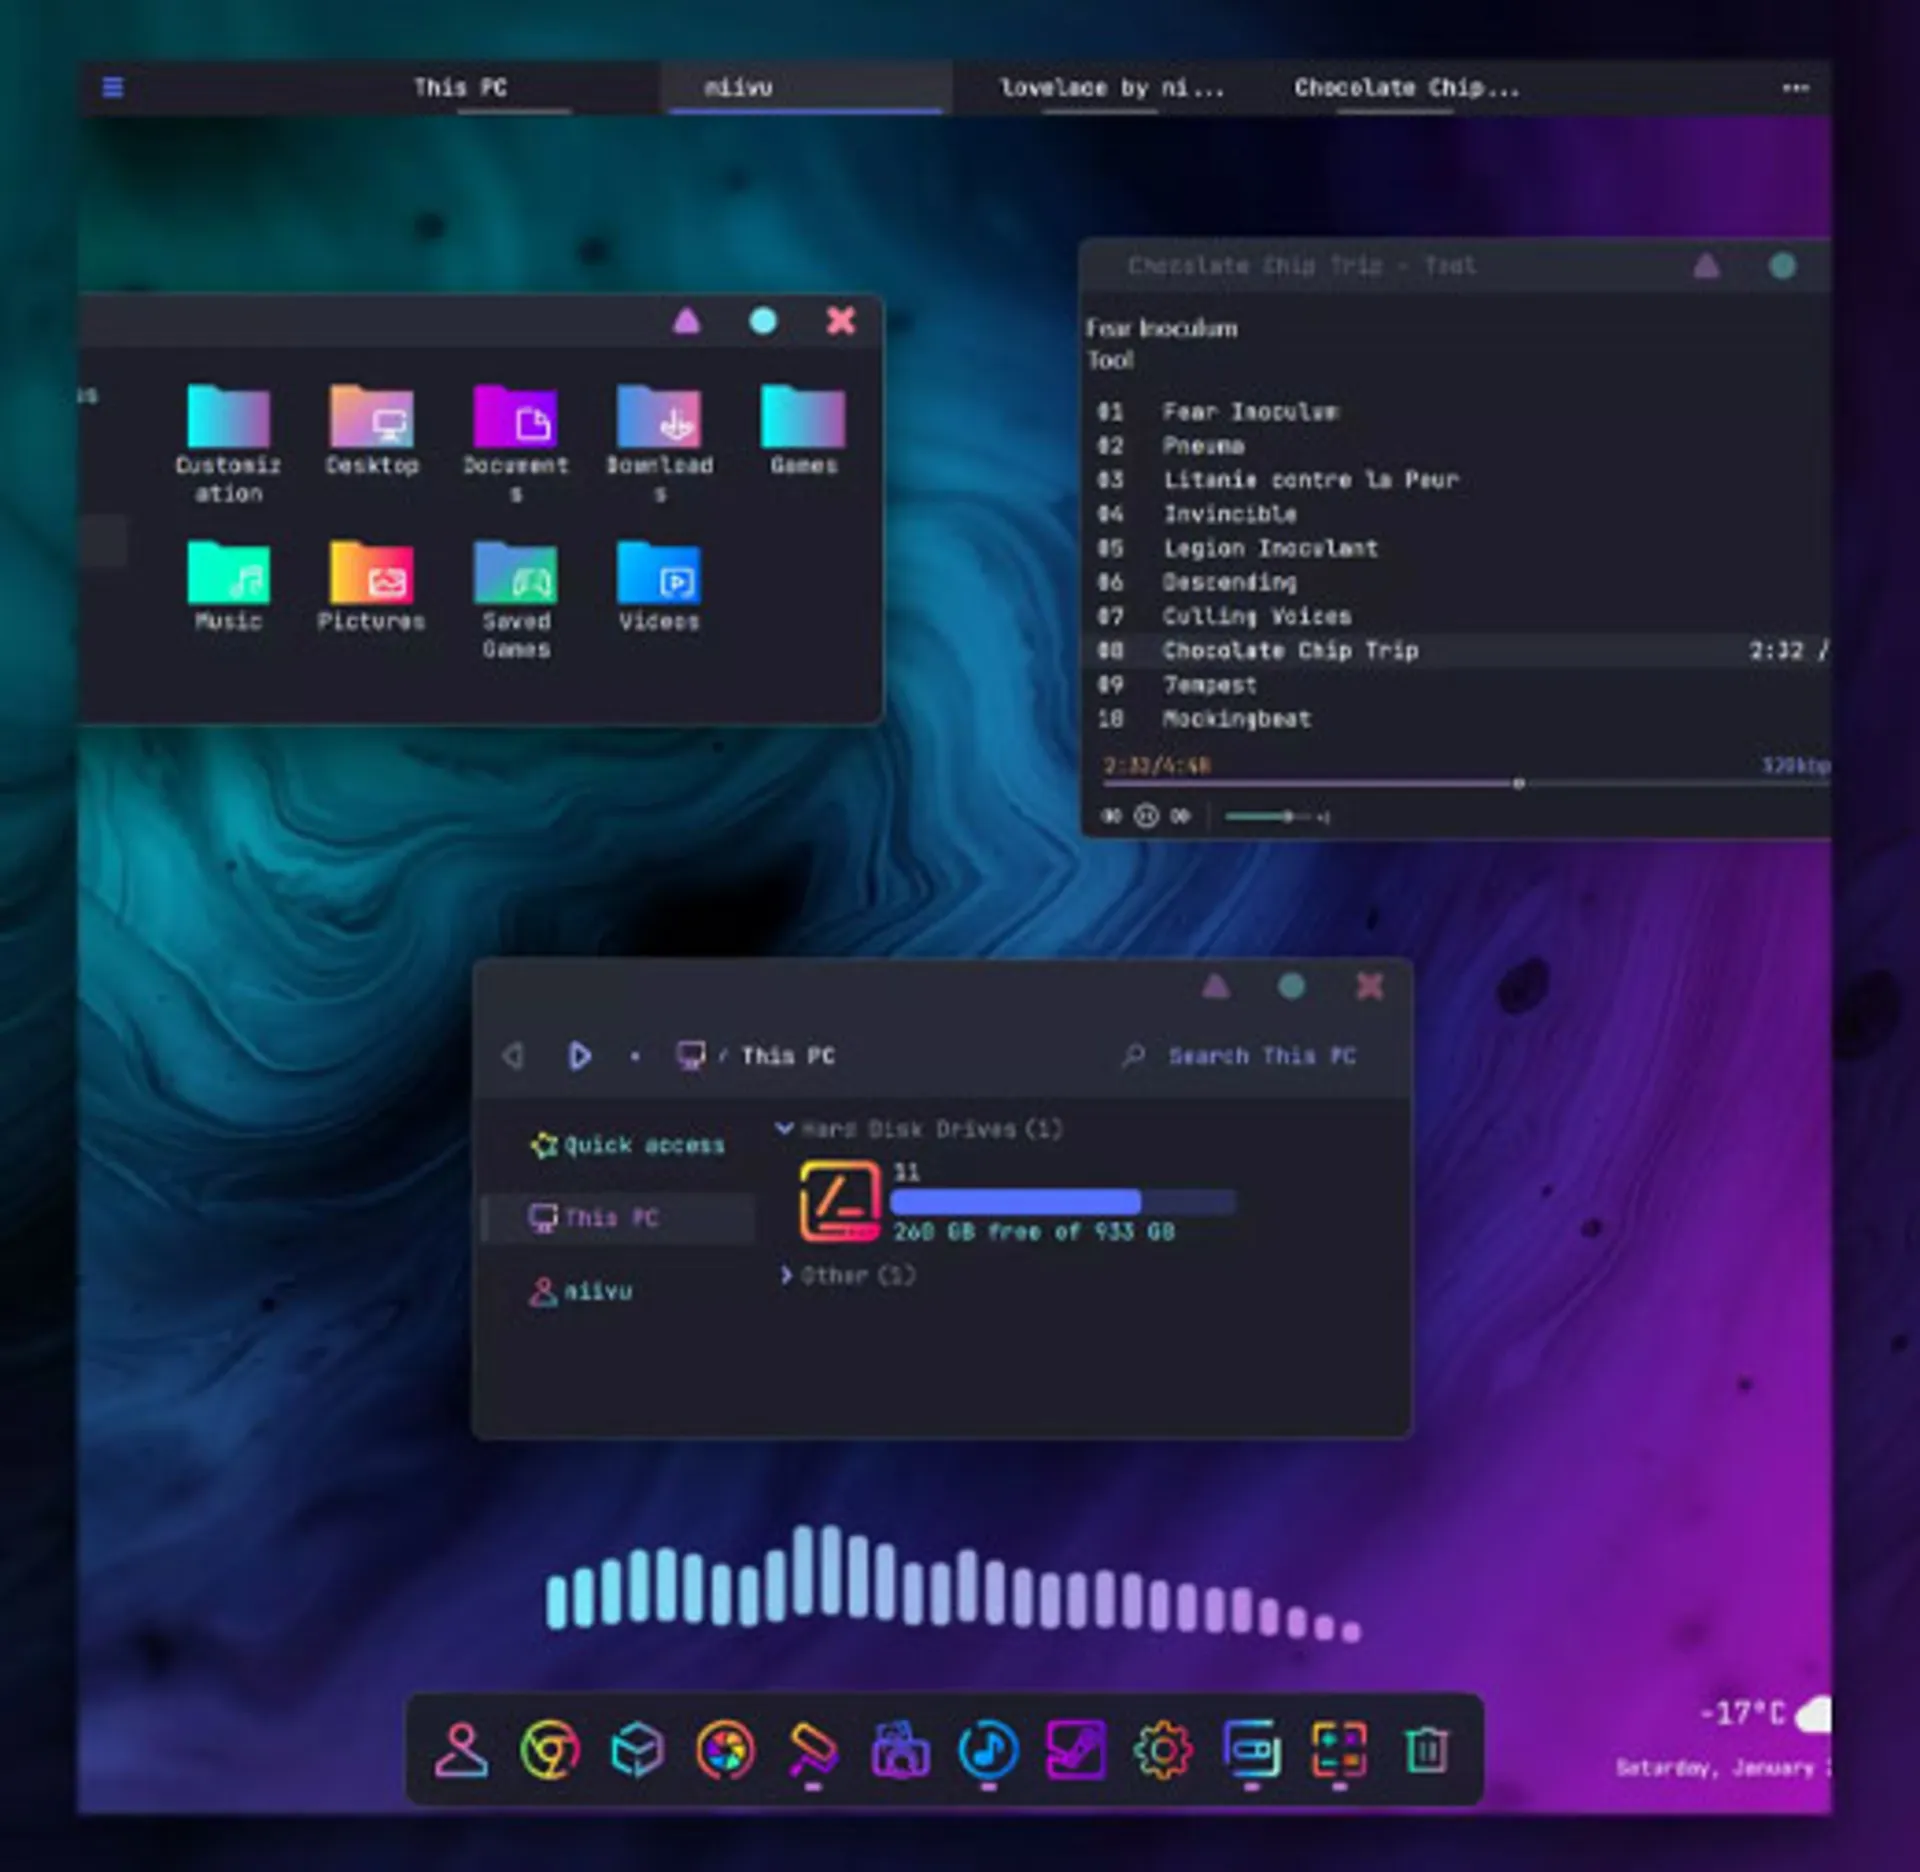Click the -17°C weather widget

coord(1764,1713)
